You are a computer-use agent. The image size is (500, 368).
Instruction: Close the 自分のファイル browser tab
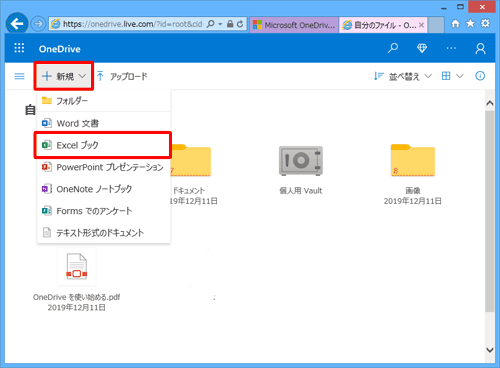tap(421, 25)
